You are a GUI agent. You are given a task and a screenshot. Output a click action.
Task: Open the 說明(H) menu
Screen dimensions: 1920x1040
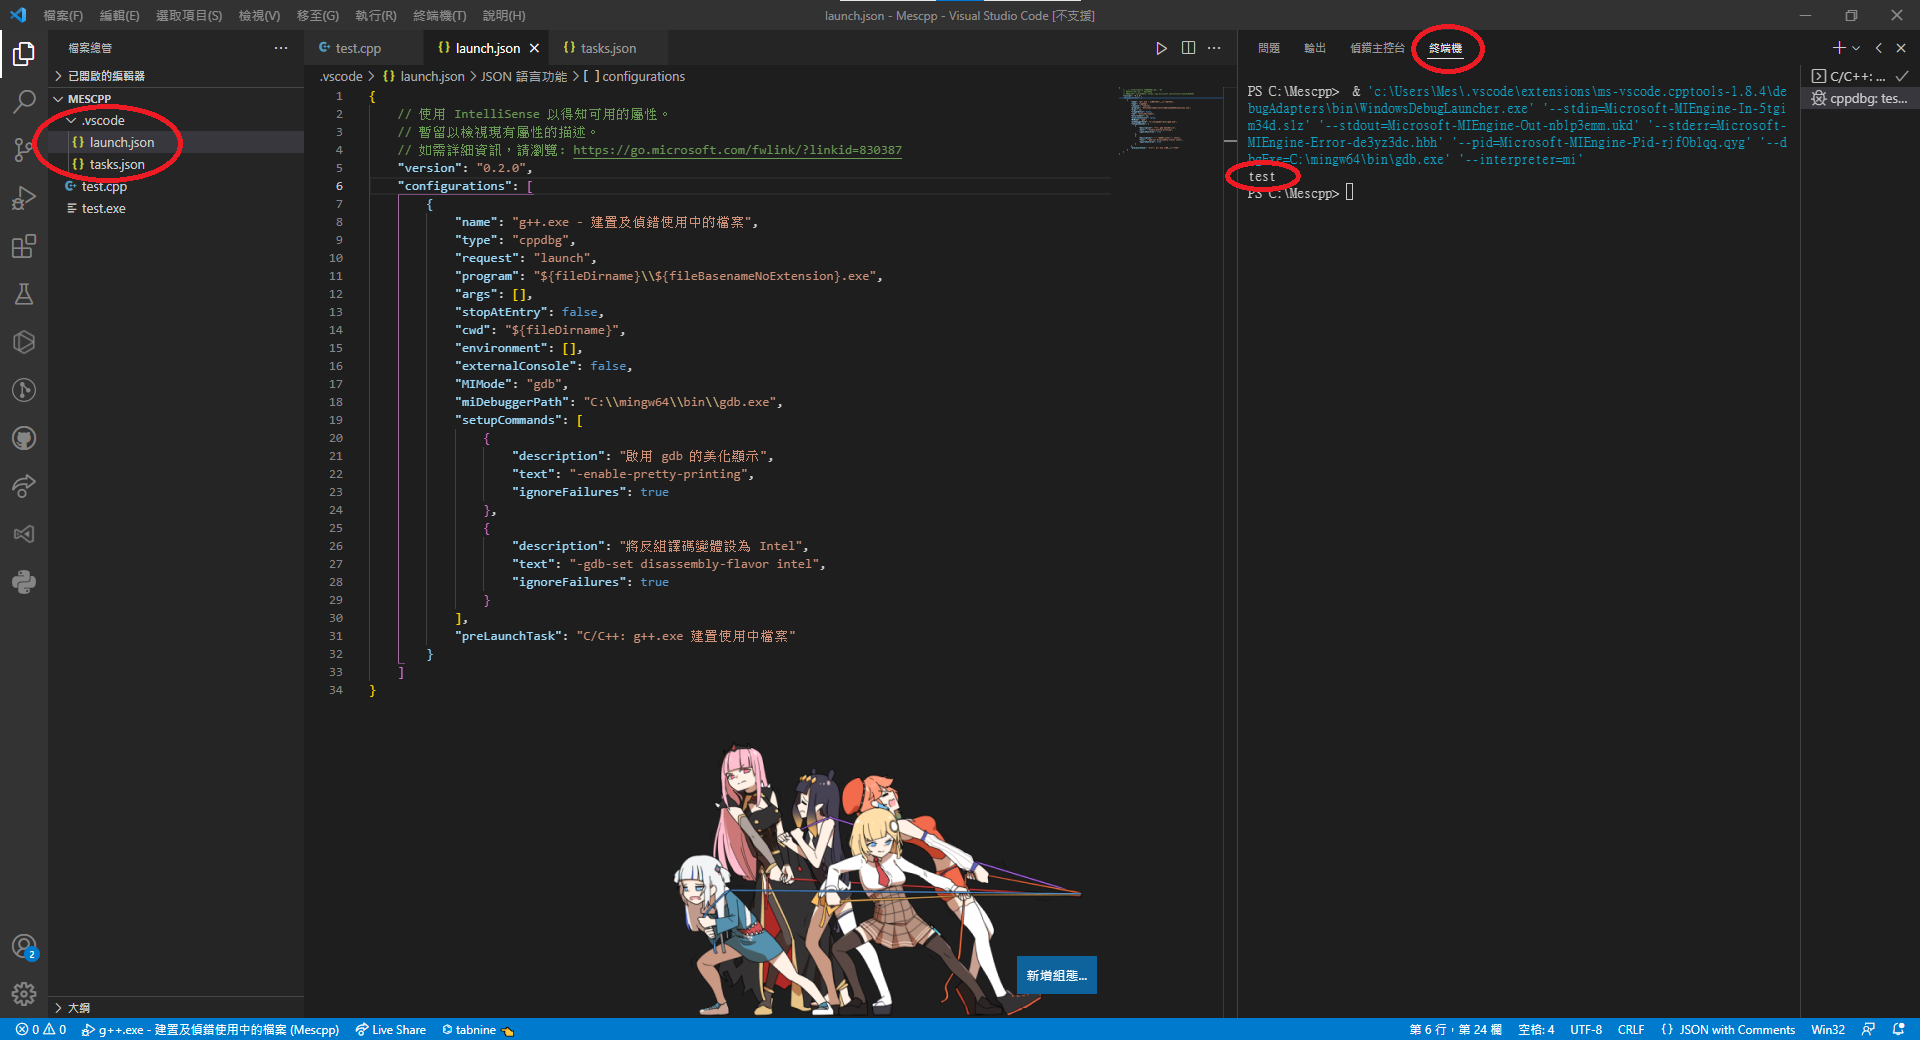(504, 16)
